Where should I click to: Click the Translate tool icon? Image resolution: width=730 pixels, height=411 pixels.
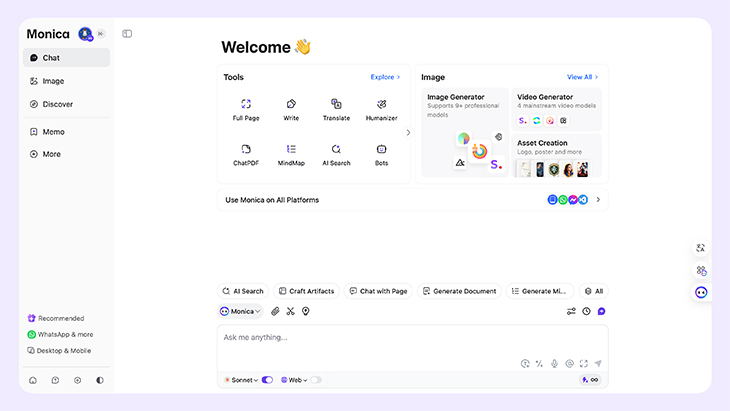(336, 109)
